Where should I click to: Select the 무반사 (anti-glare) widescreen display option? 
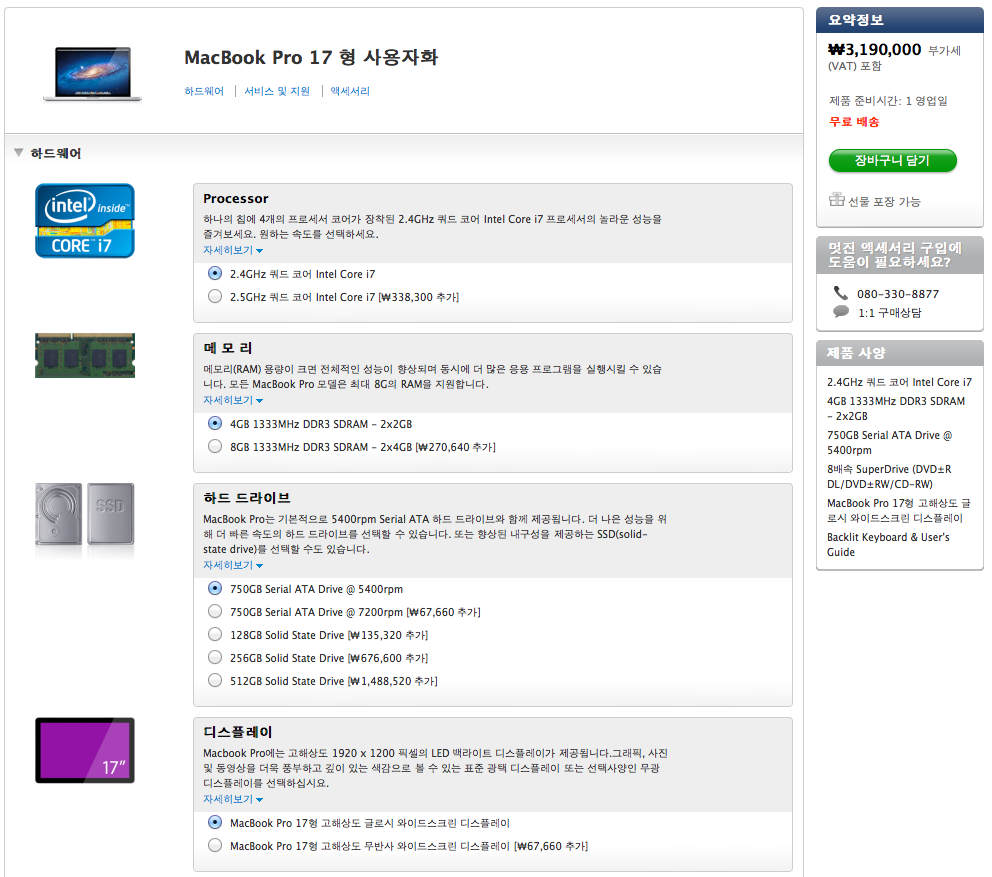pos(215,846)
